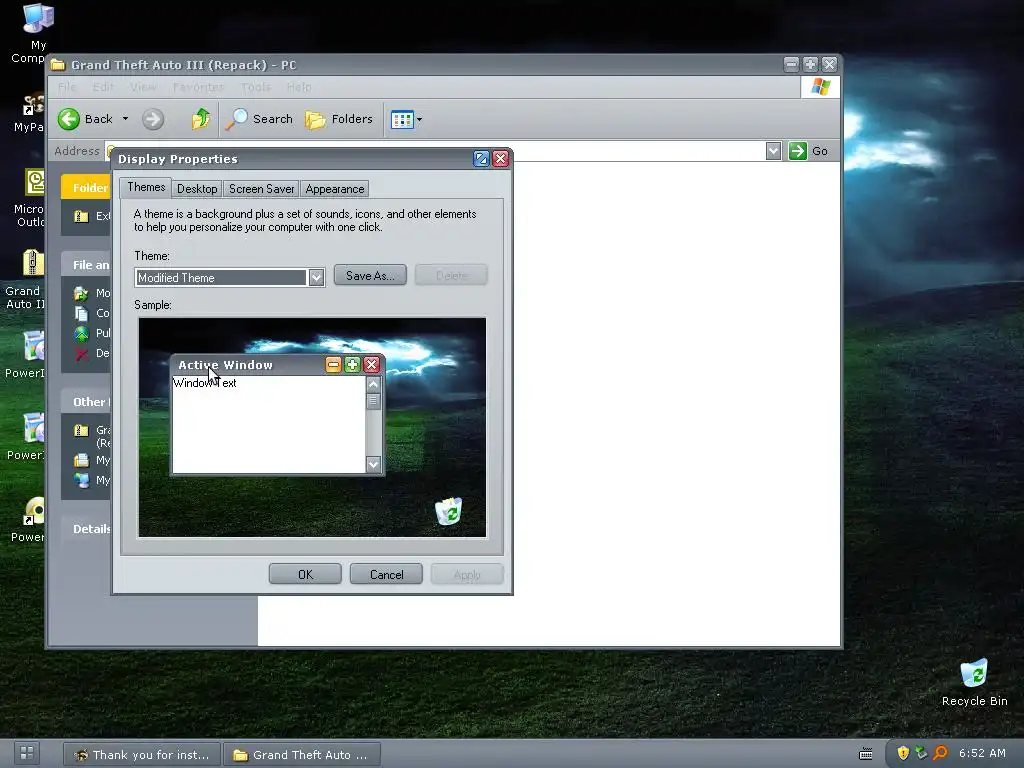Viewport: 1024px width, 768px height.
Task: Open the View menu in Explorer
Action: pyautogui.click(x=143, y=87)
